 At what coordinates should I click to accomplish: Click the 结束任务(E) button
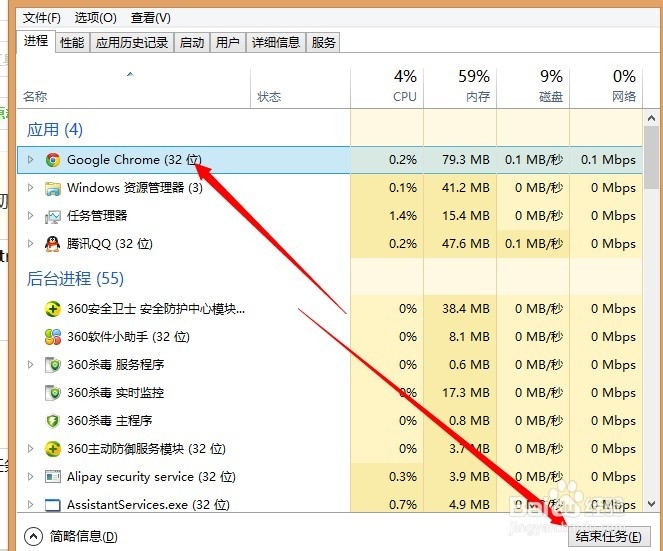click(x=609, y=537)
